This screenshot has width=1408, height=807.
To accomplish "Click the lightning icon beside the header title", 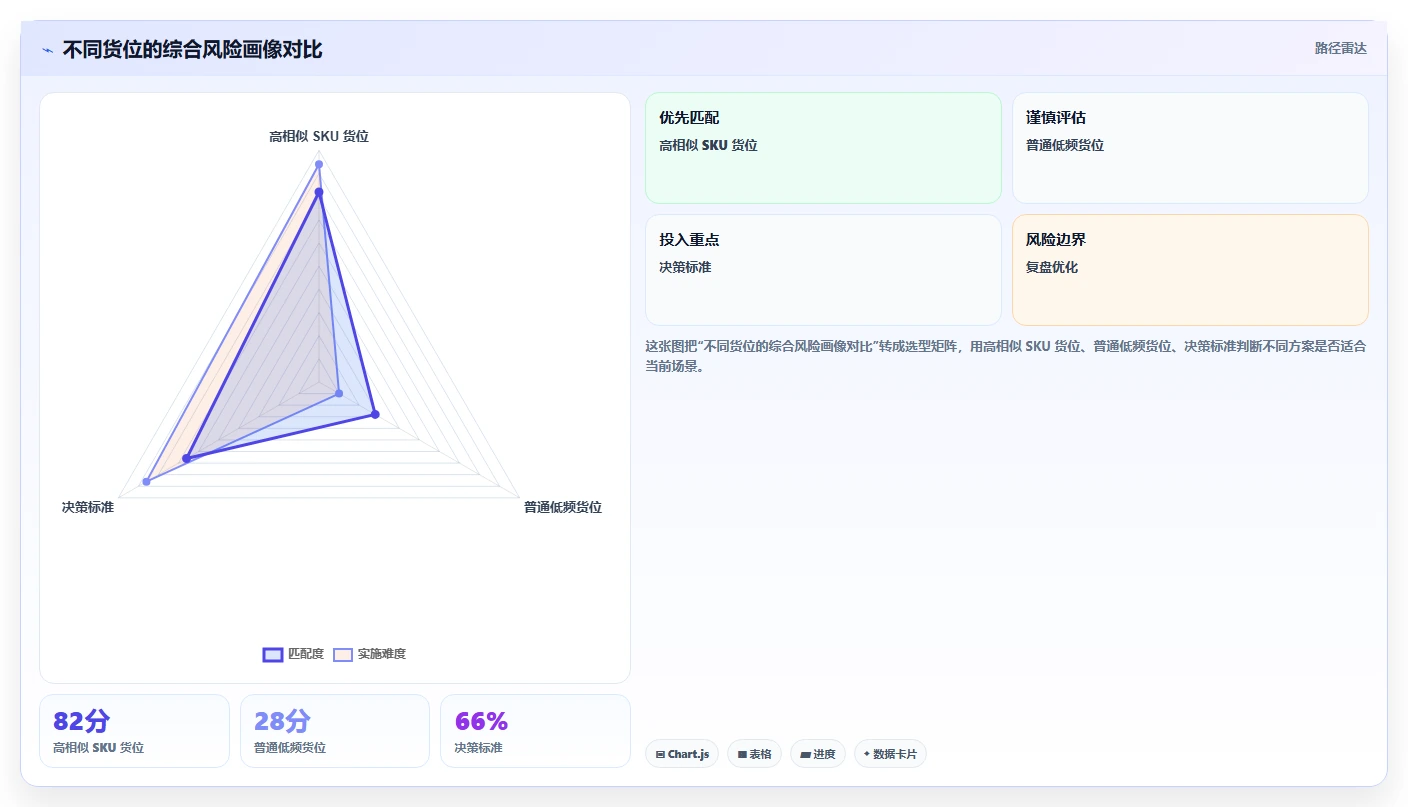I will click(47, 50).
